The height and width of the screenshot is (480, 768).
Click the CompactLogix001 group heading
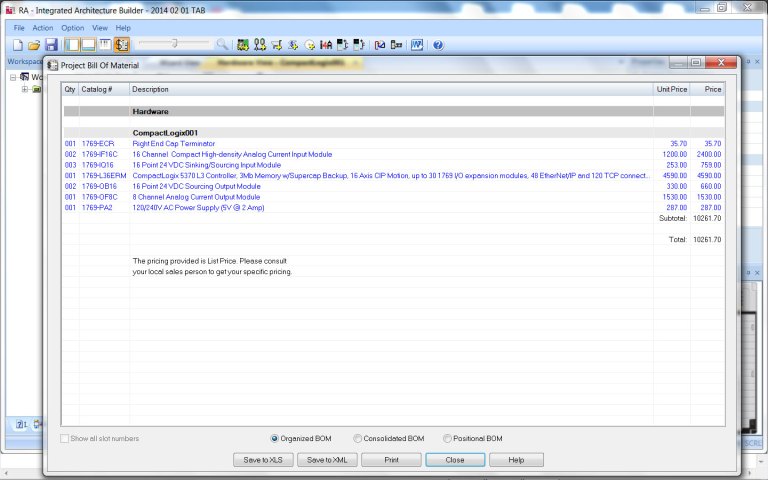[x=165, y=133]
